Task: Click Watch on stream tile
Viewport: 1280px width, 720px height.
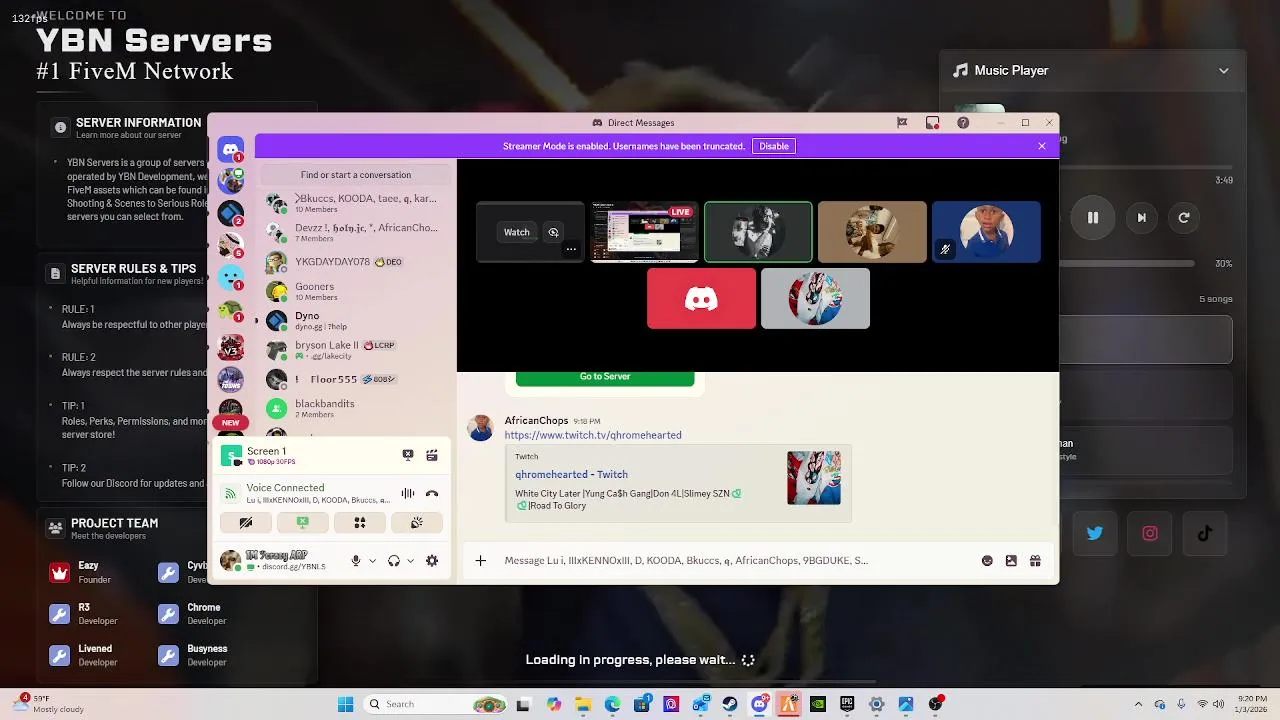Action: 517,232
